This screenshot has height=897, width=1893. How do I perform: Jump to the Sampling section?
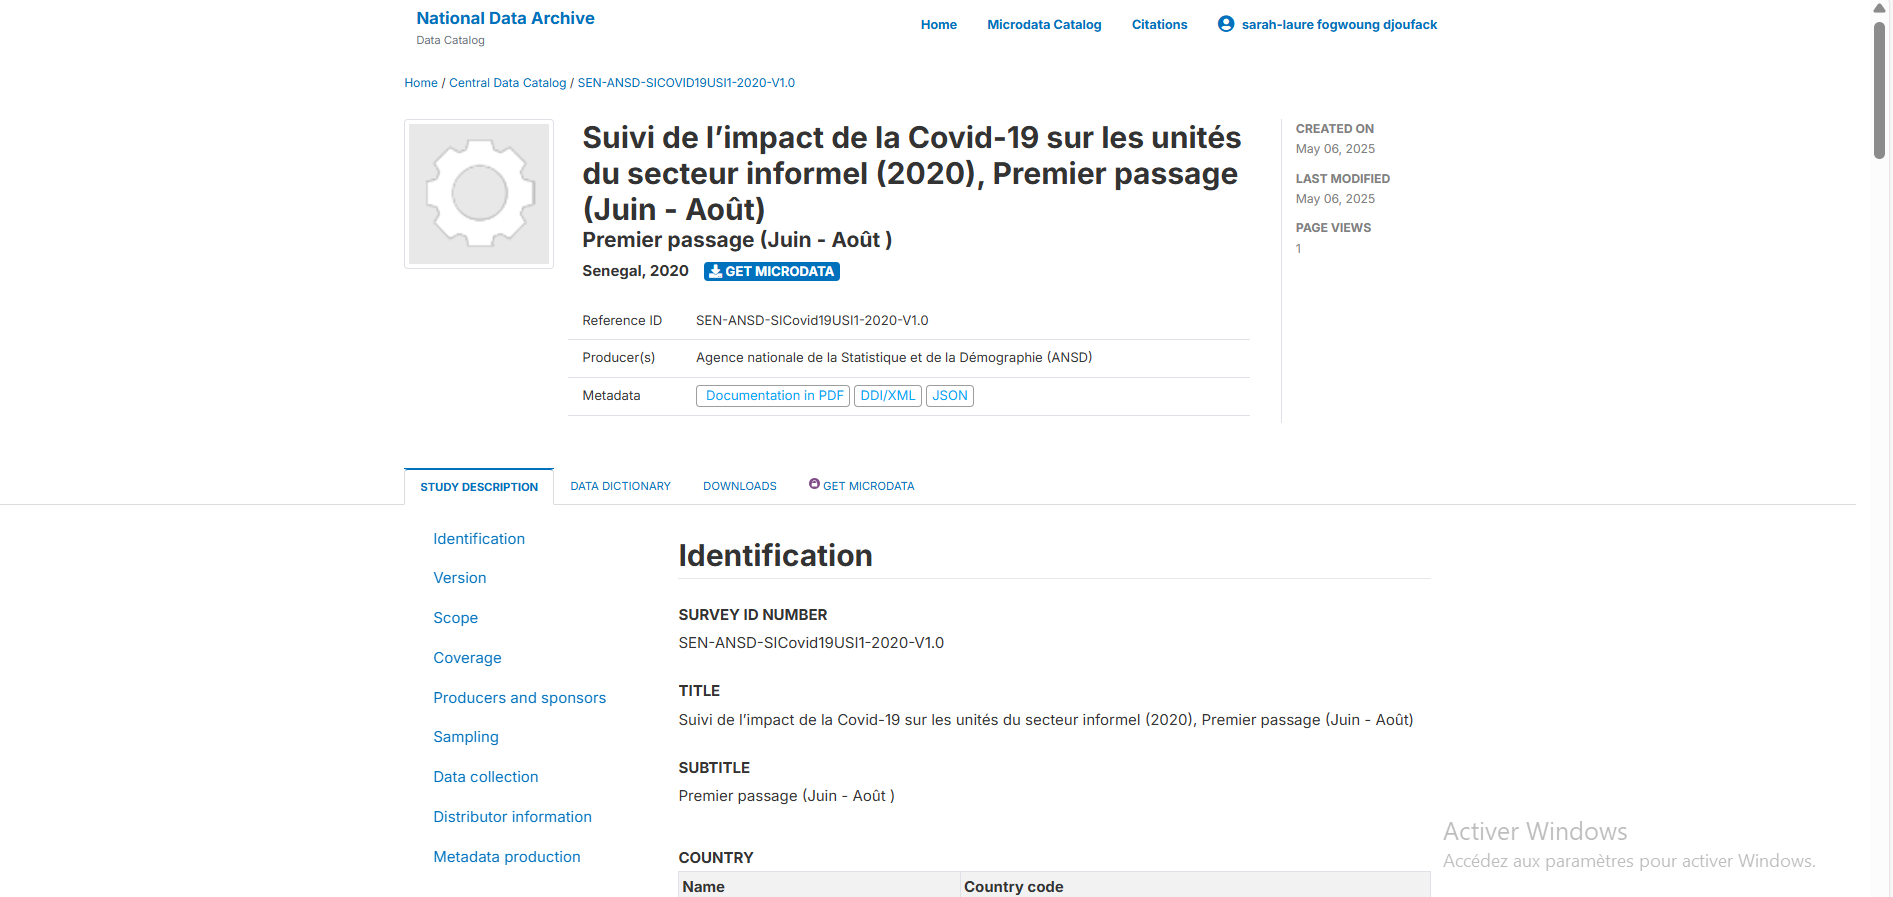click(x=466, y=737)
